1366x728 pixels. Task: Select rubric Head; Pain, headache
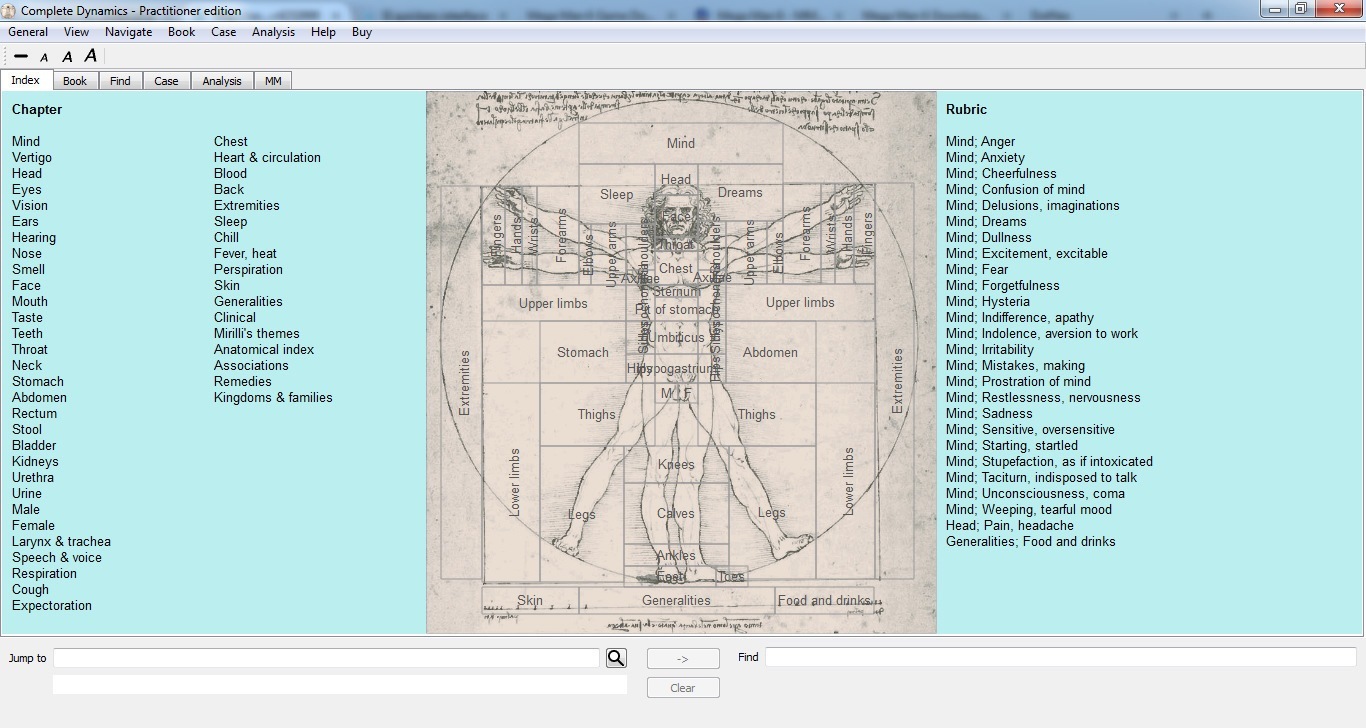pyautogui.click(x=1010, y=525)
